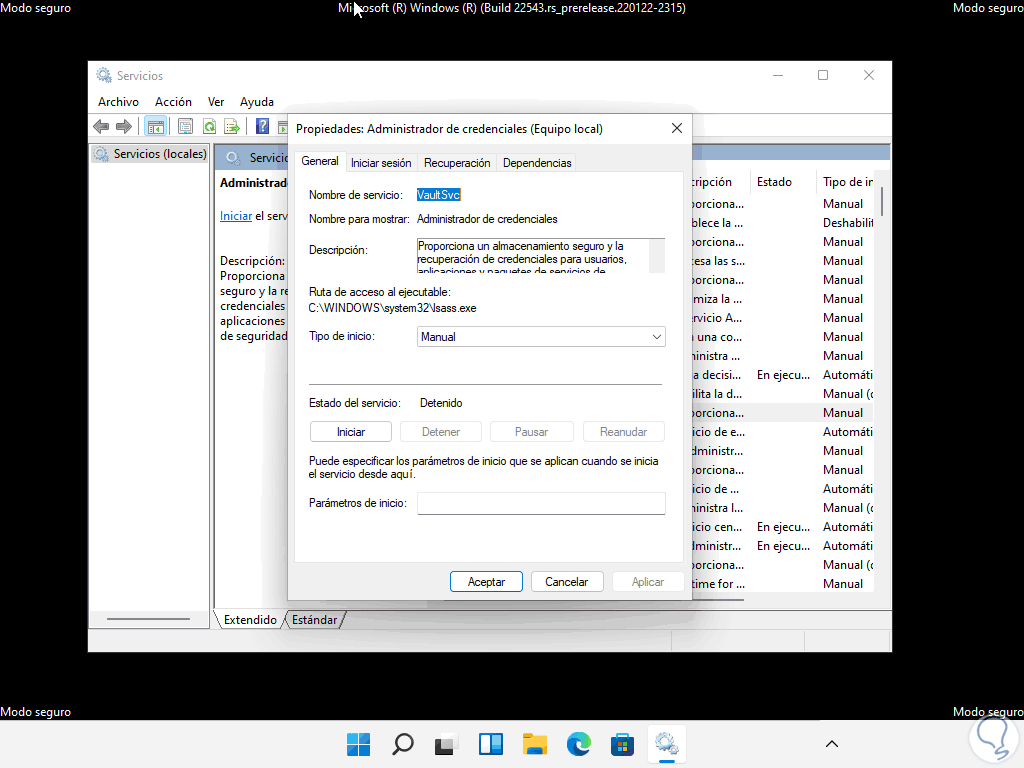Screen dimensions: 1024x768
Task: Click the Parámetros de inicio input field
Action: point(541,504)
